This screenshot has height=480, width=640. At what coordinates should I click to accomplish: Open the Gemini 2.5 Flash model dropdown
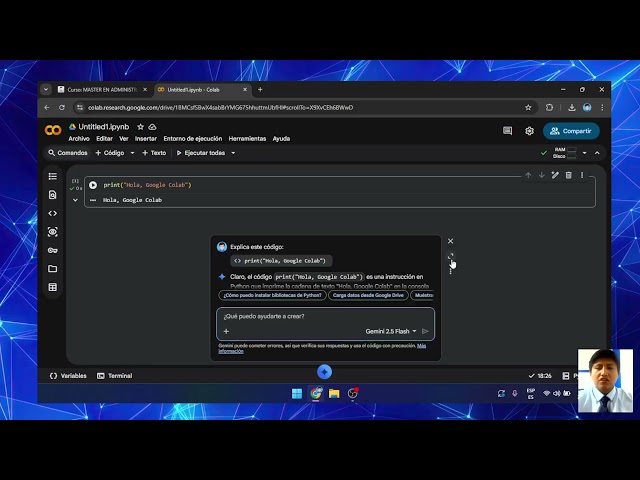coord(391,331)
